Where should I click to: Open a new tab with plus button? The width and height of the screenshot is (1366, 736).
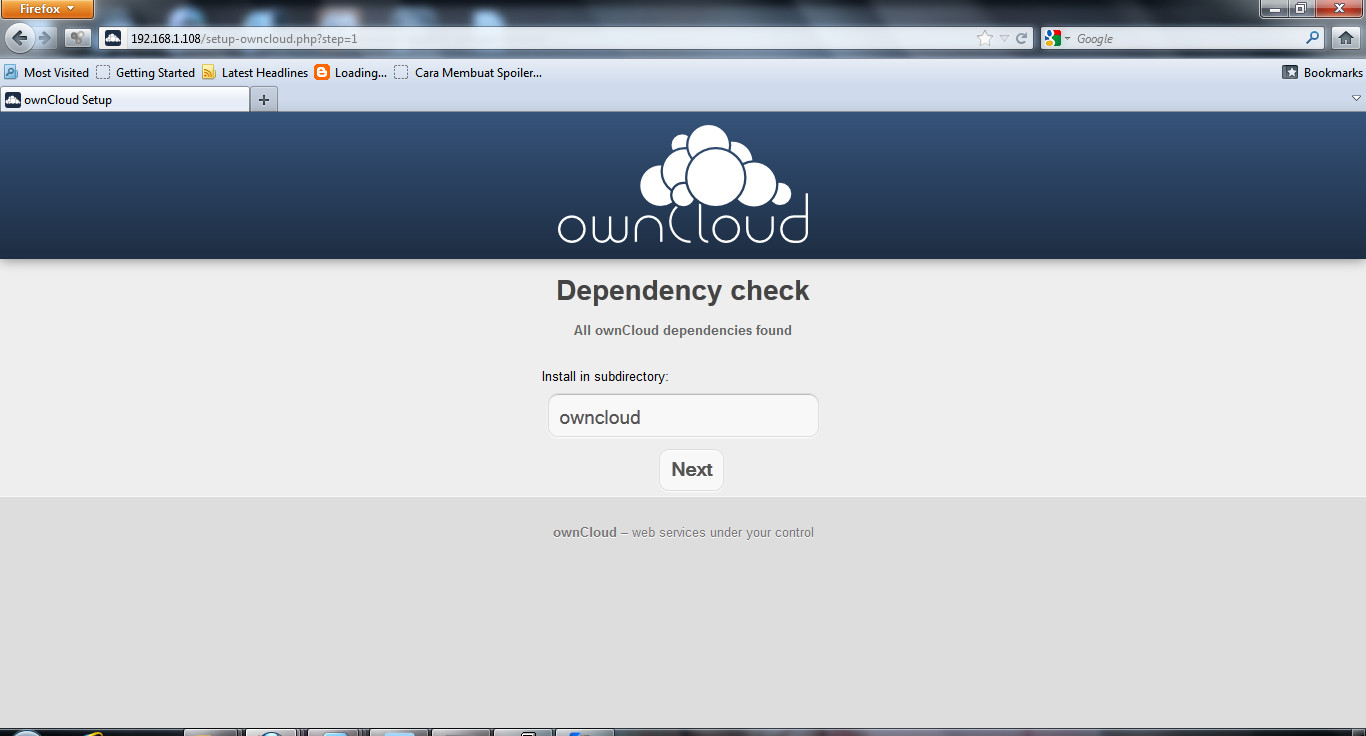click(264, 100)
